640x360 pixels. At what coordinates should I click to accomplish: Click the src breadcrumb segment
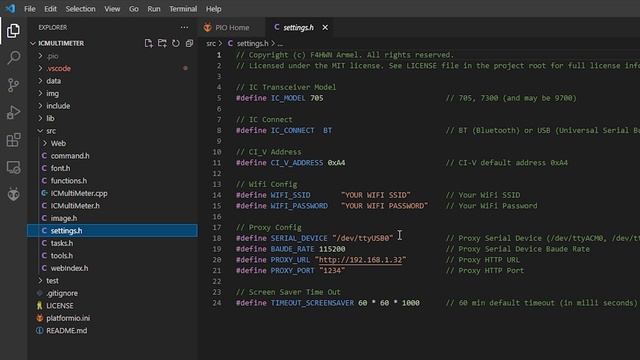point(211,43)
